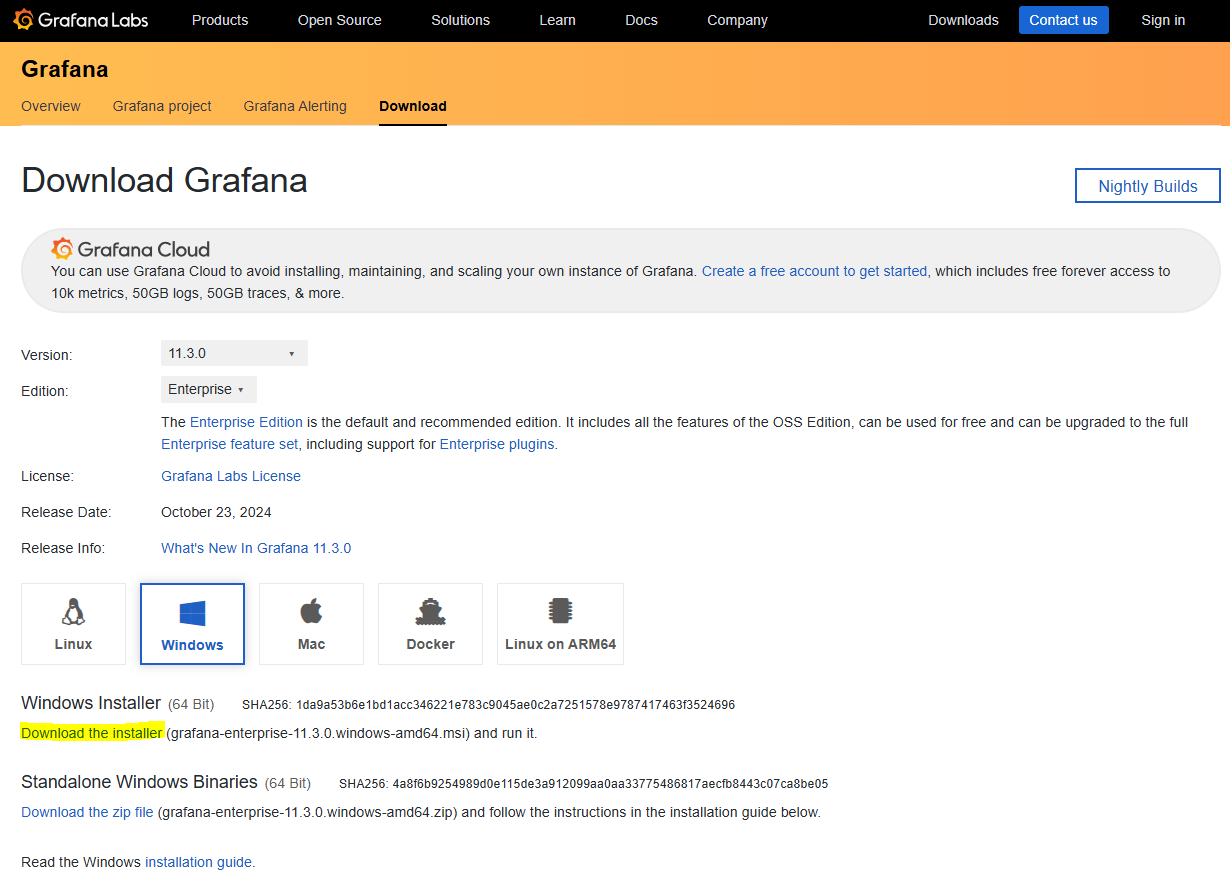Click the Download the installer link
The image size is (1230, 886).
(92, 733)
